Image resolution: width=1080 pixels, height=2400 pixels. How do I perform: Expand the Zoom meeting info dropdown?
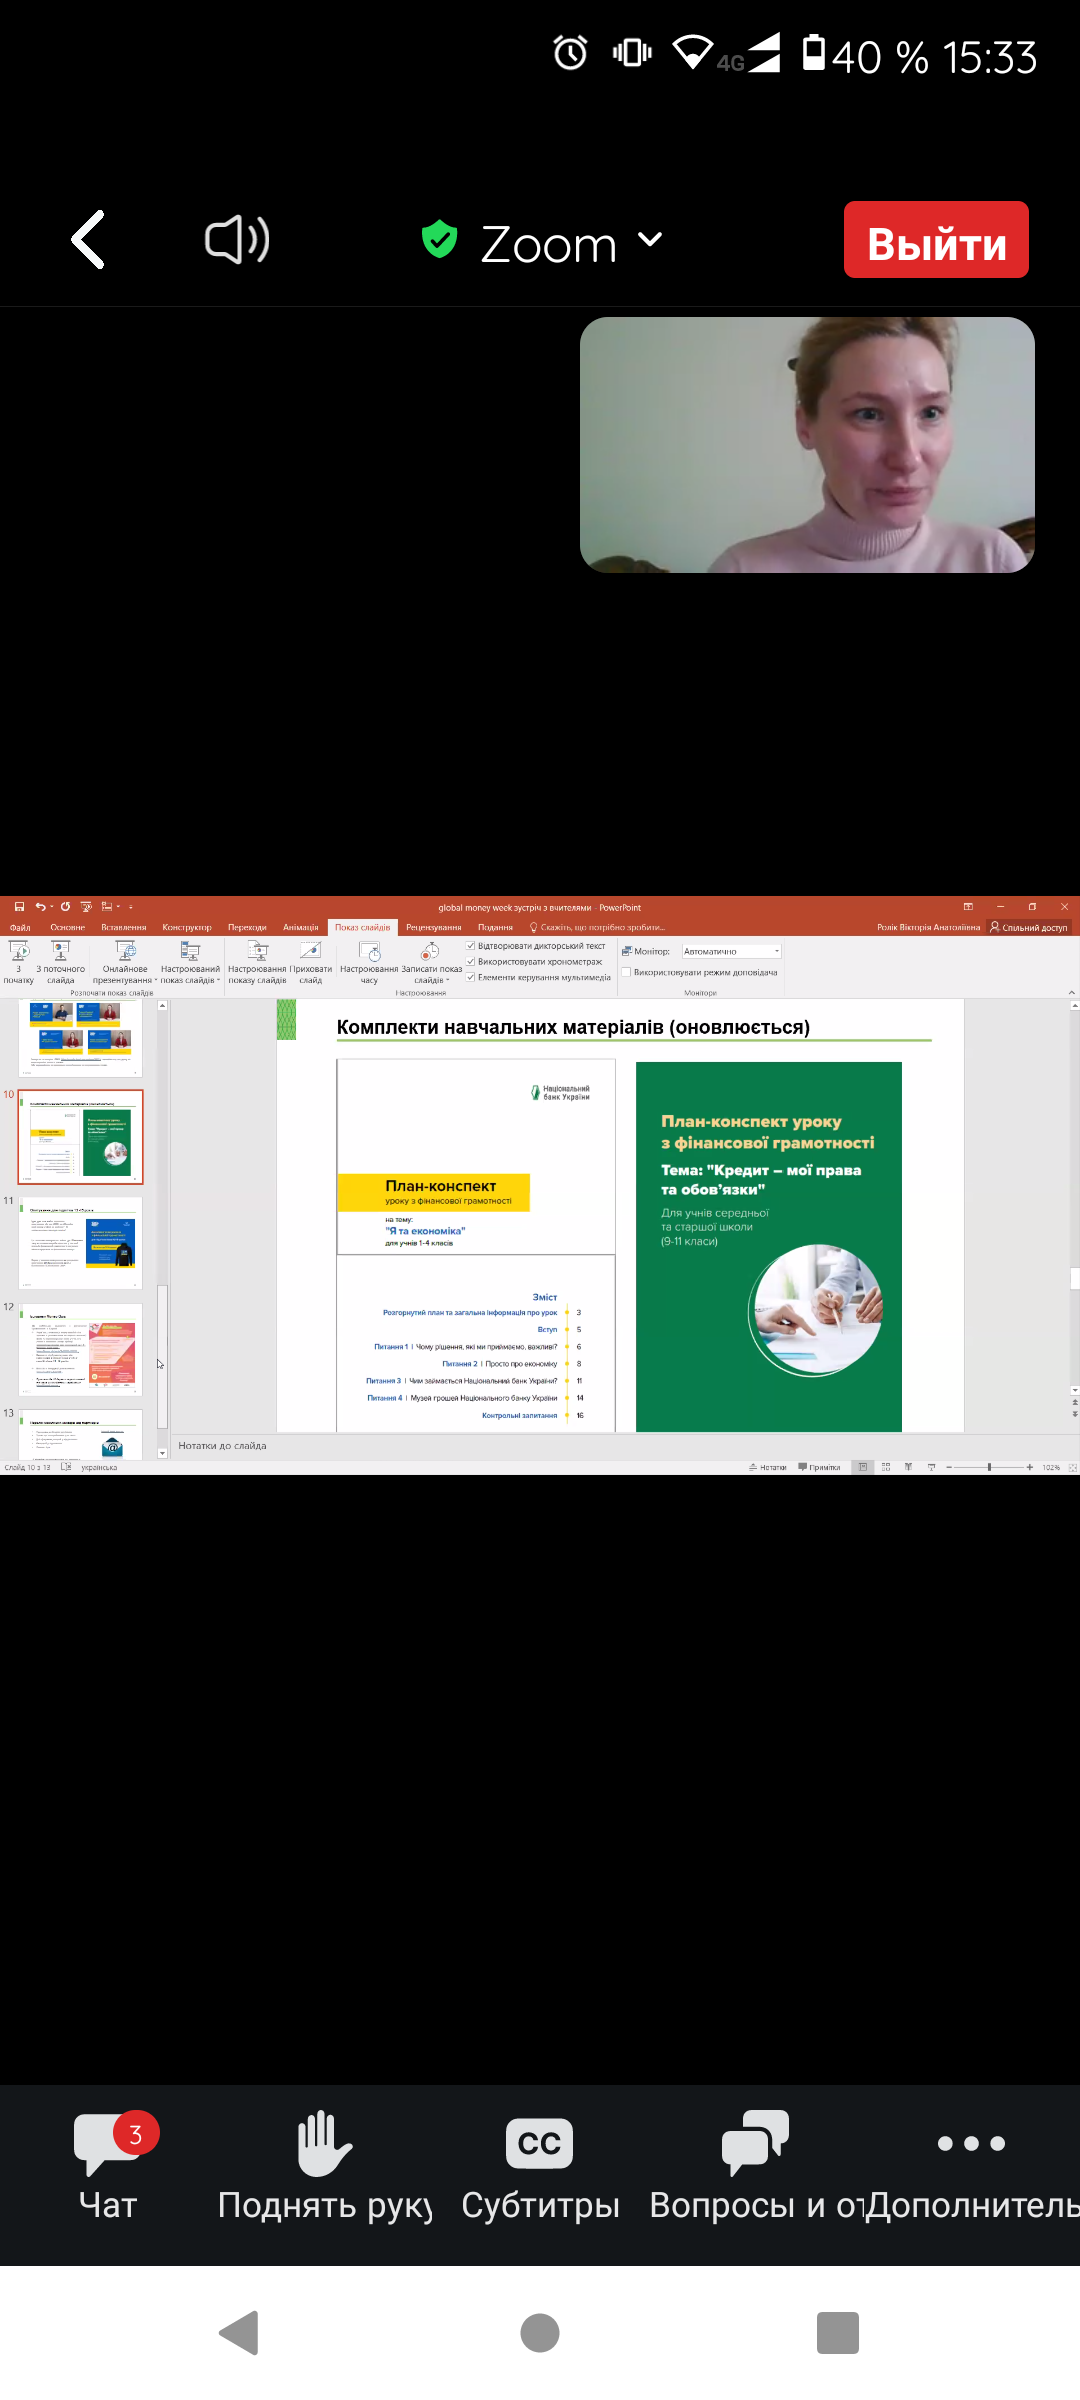coord(650,240)
